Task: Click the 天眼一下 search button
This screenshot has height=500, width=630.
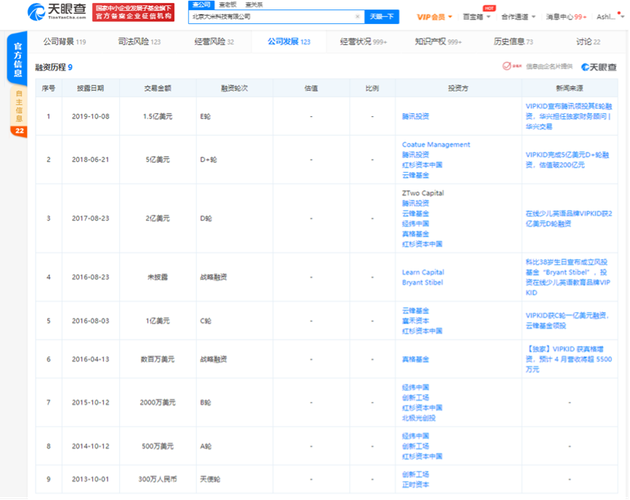Action: (381, 17)
